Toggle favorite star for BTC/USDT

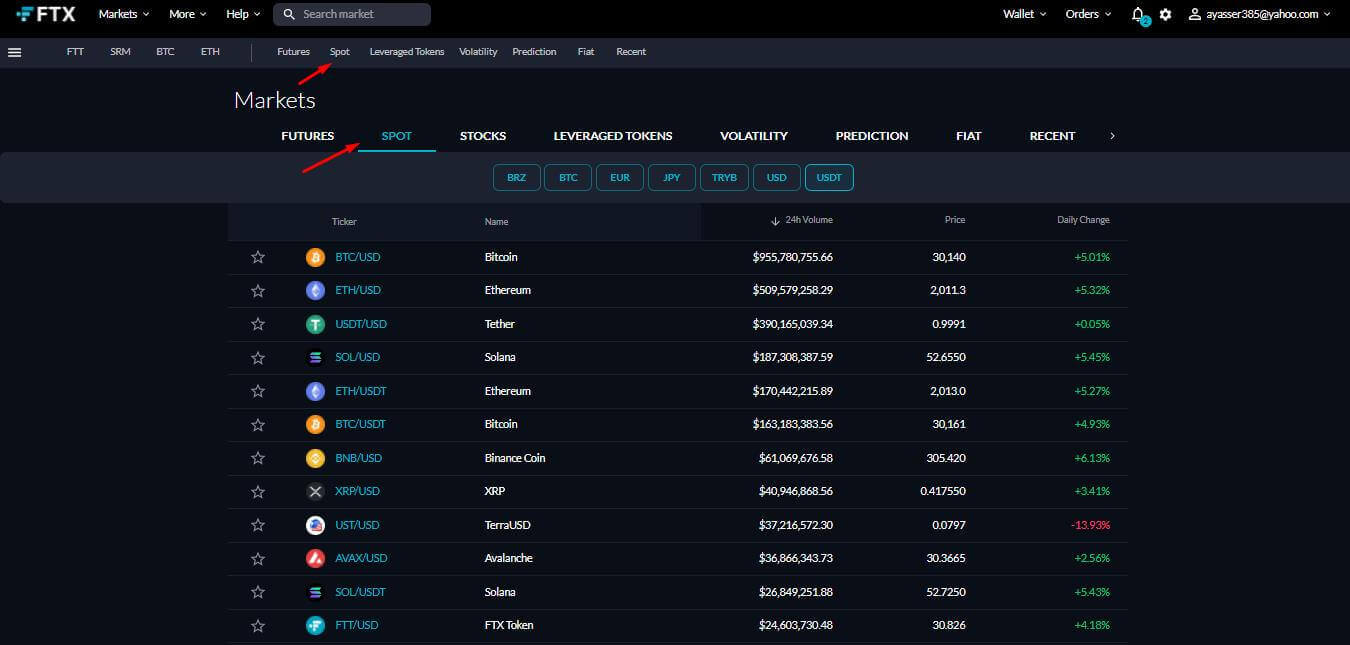tap(258, 424)
